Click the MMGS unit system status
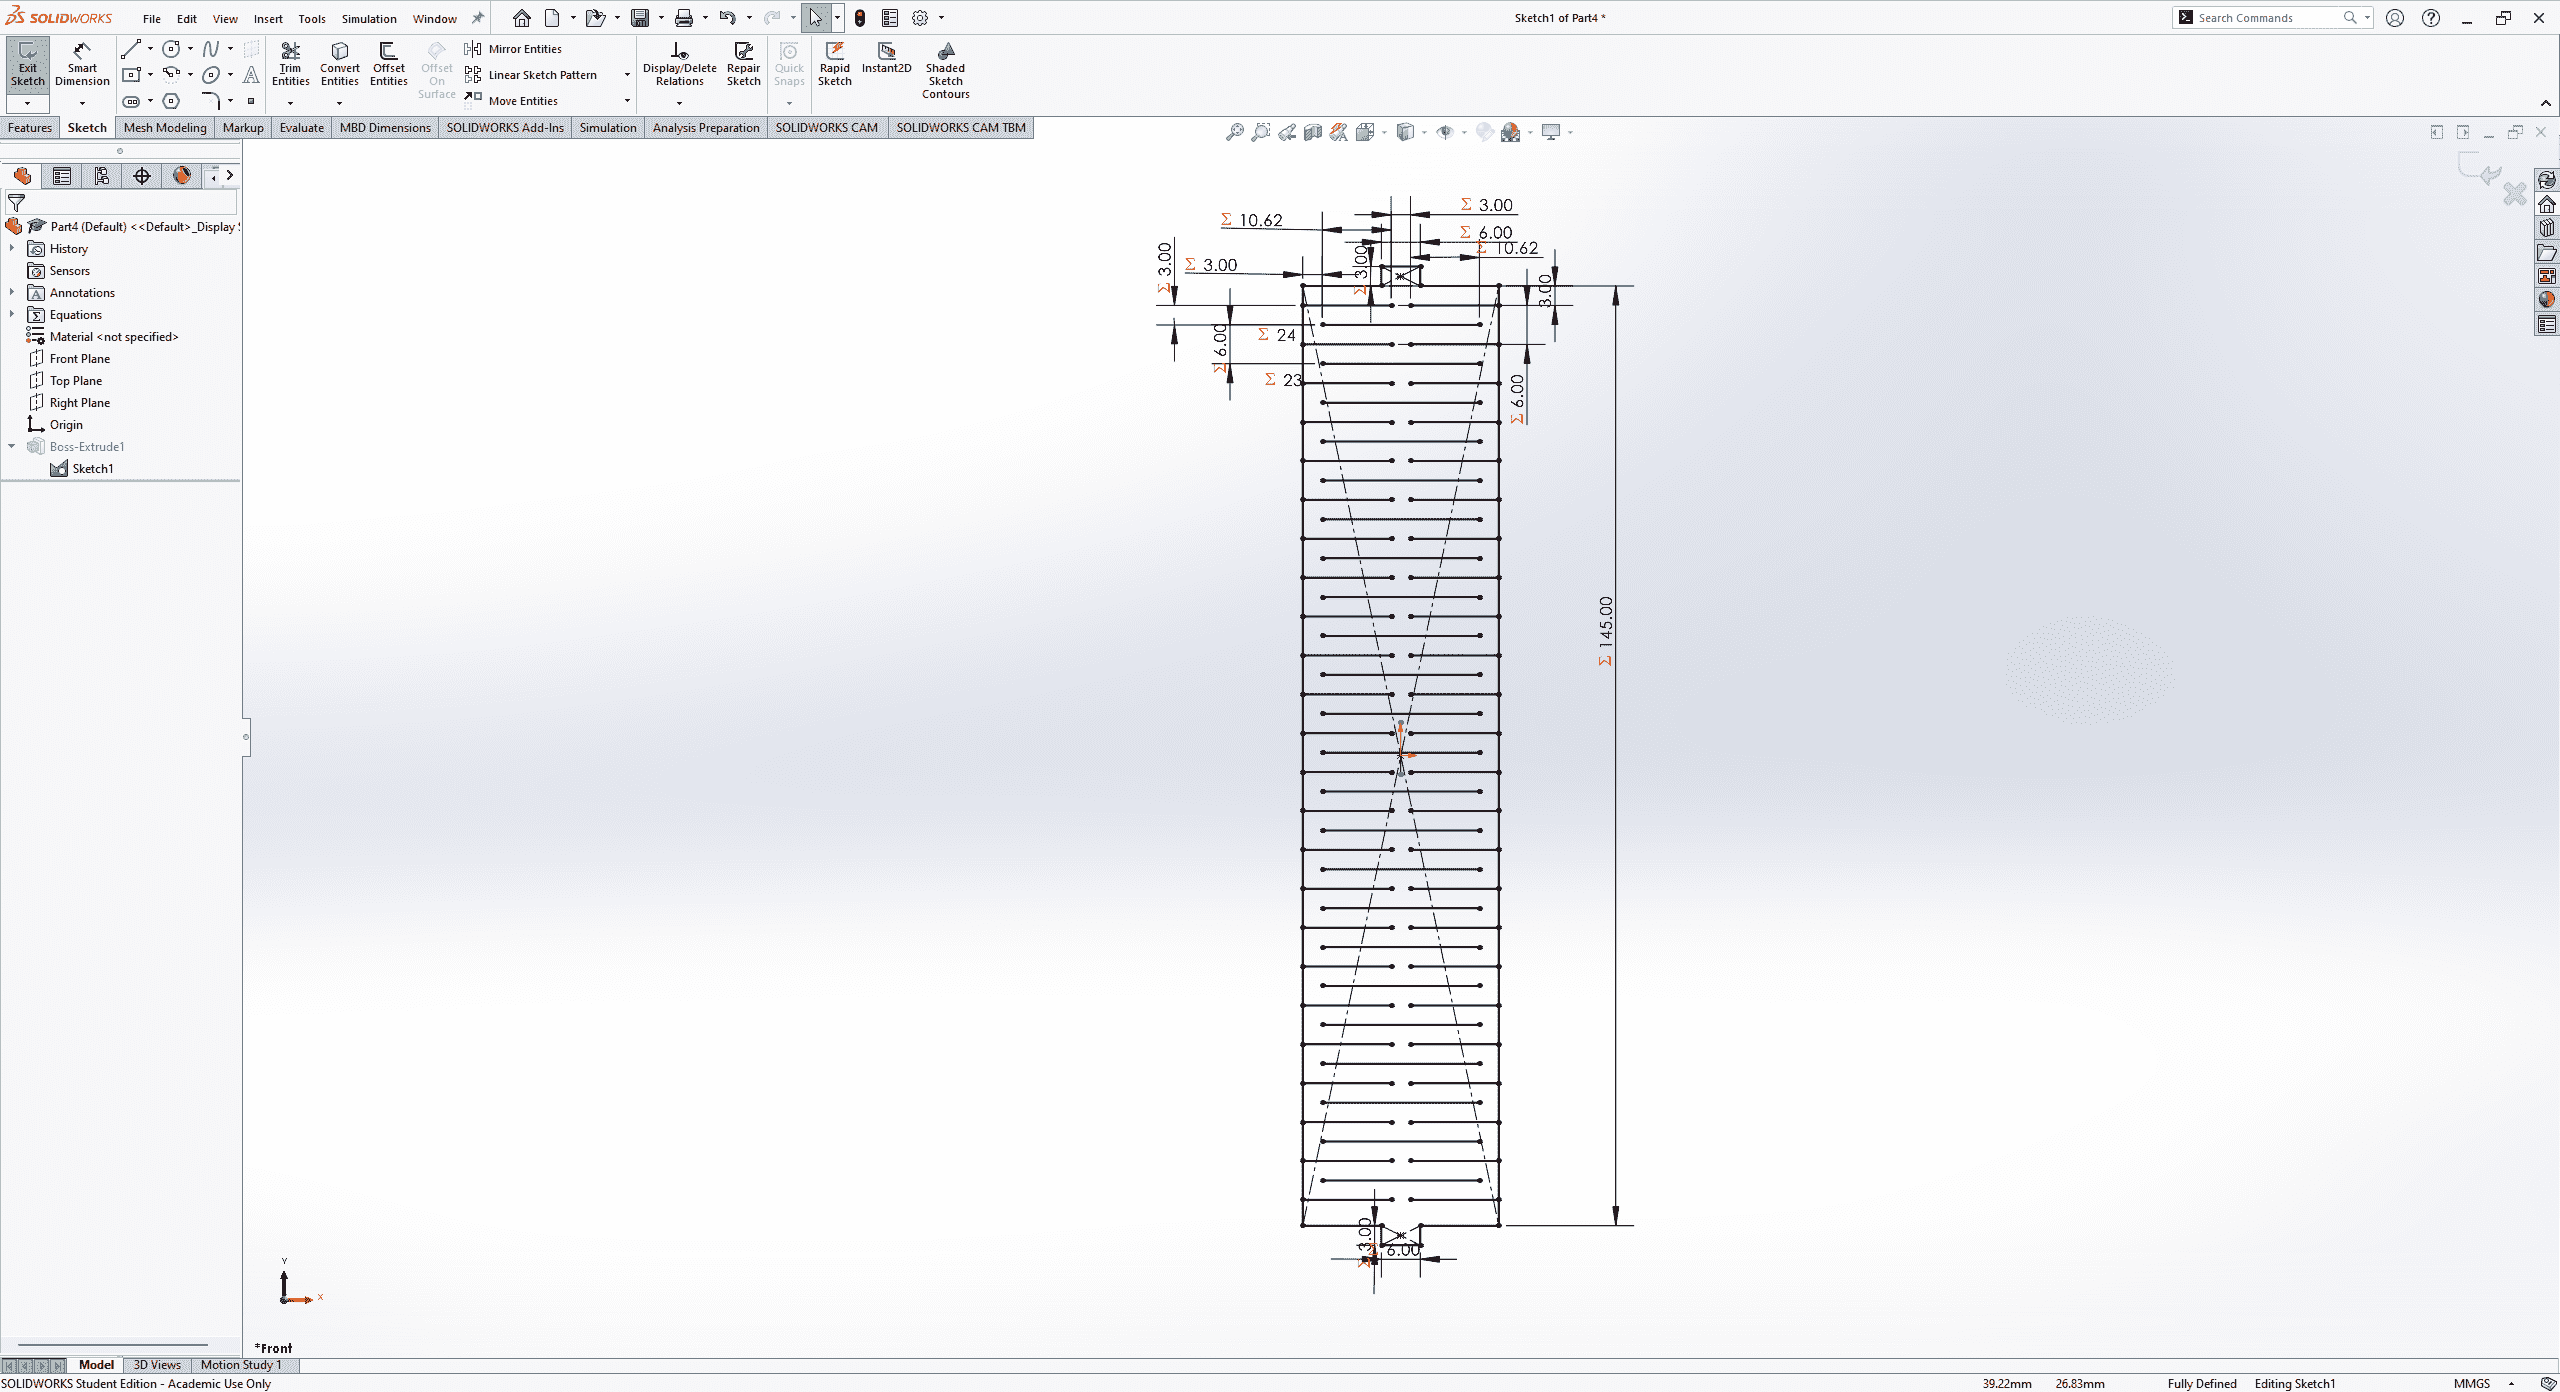2560x1392 pixels. (x=2471, y=1384)
